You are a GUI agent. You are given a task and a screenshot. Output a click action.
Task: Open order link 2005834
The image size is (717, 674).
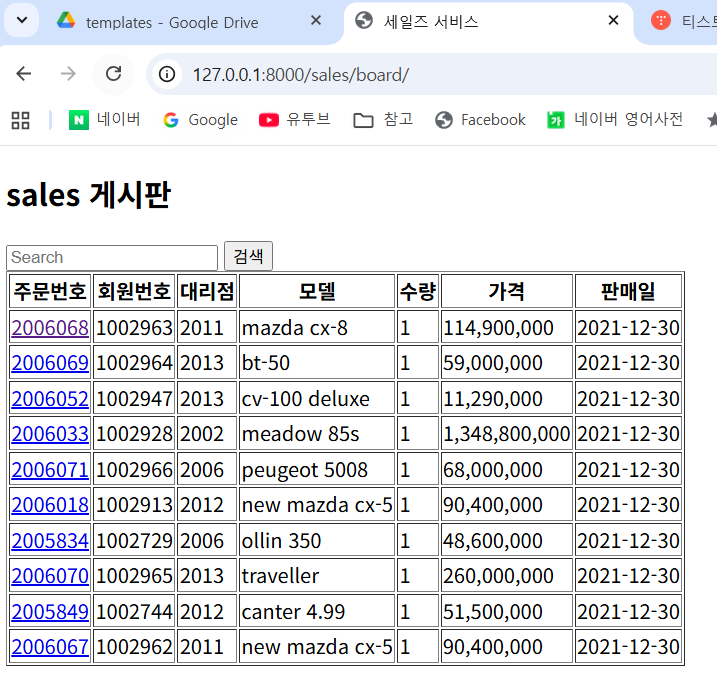click(50, 540)
